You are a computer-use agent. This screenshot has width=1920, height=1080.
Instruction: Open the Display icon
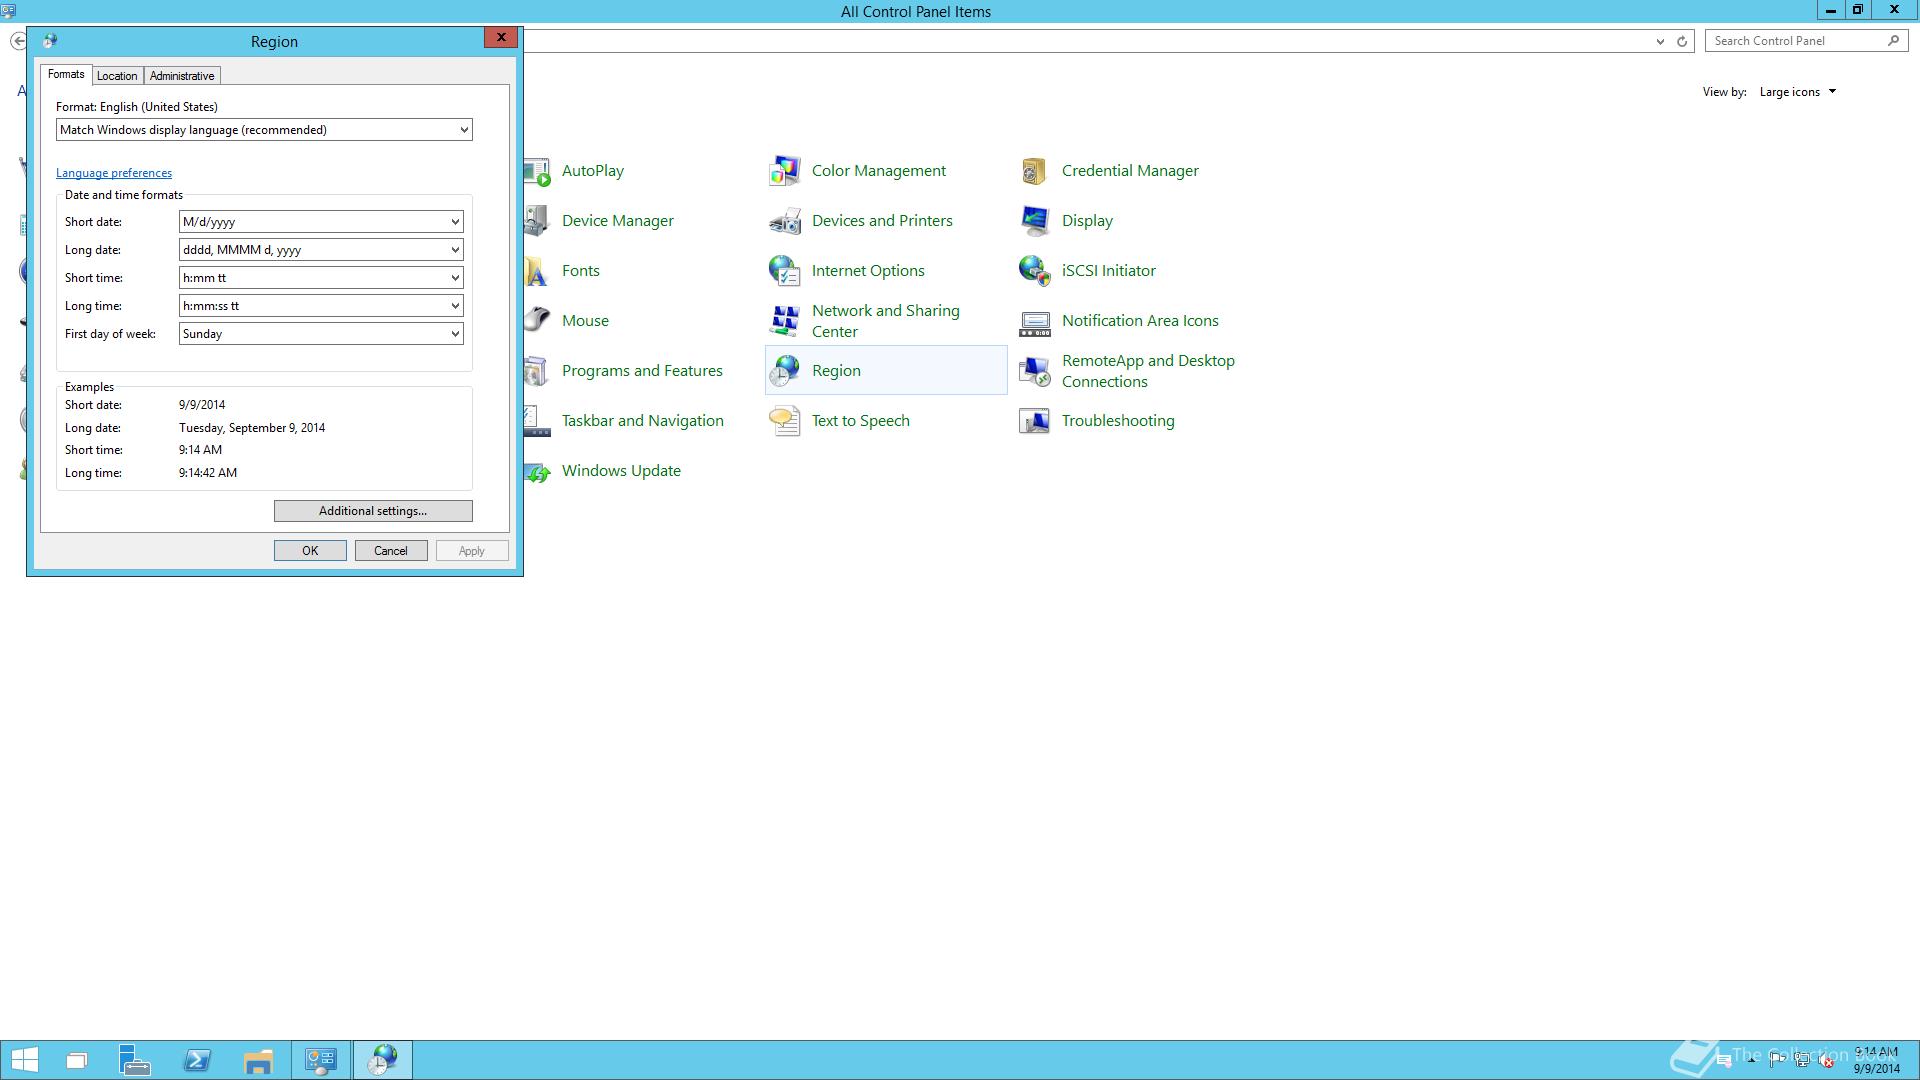1034,221
